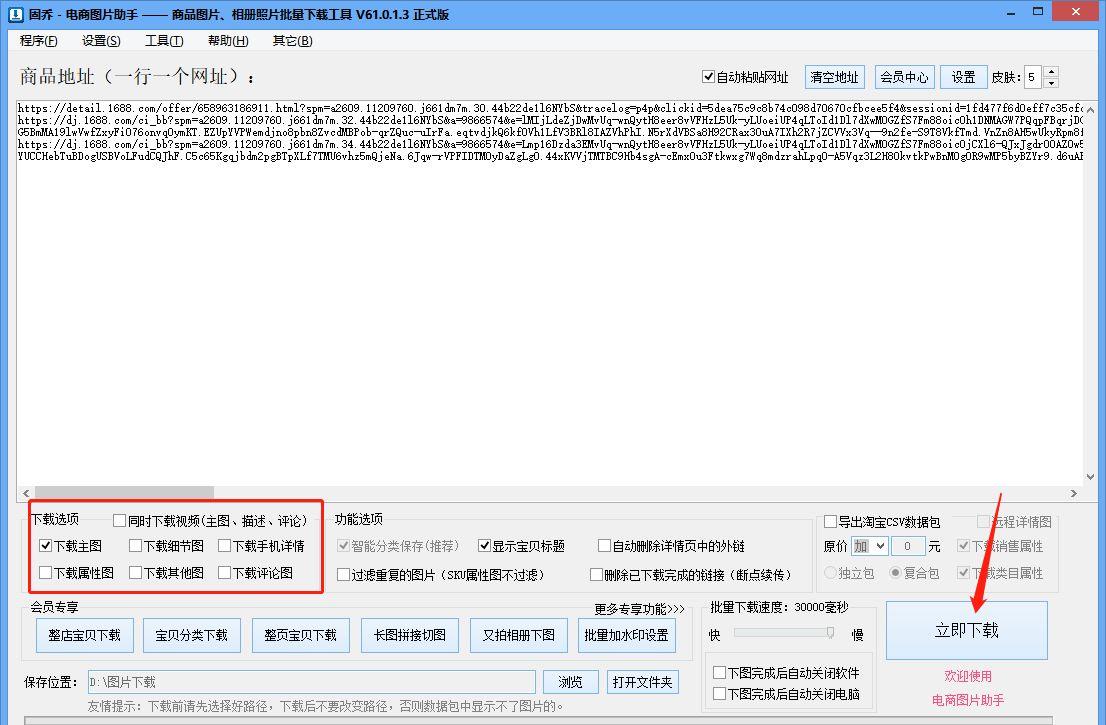This screenshot has height=725, width=1106.
Task: Open the 帮助(H) menu
Action: (x=228, y=41)
